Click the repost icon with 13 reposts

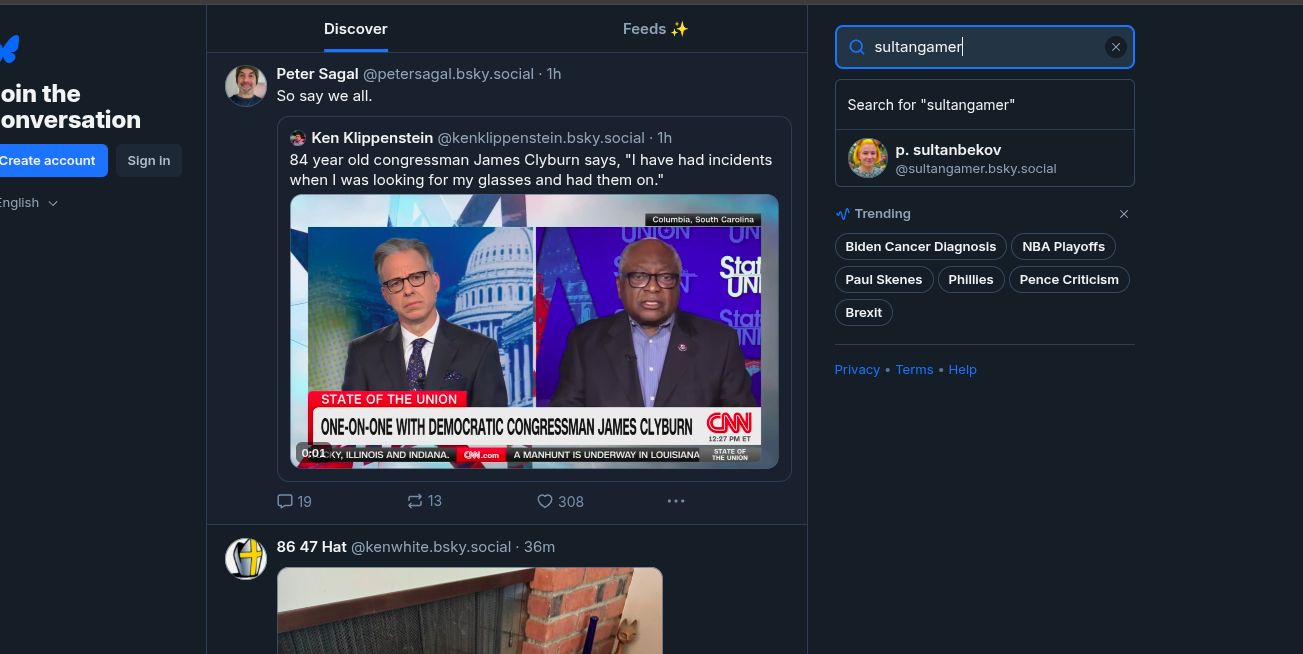click(415, 501)
